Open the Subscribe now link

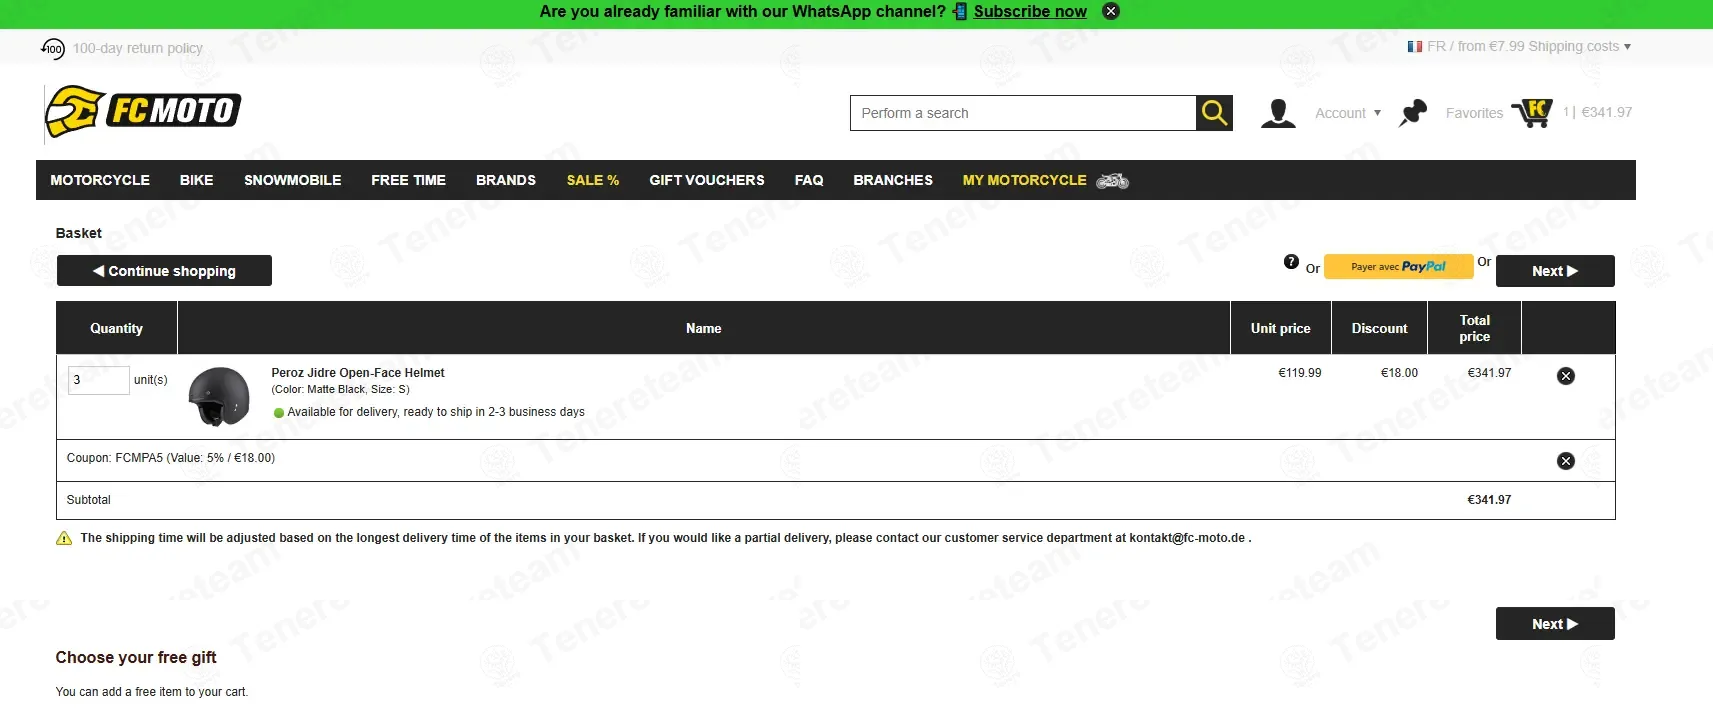click(x=1030, y=11)
